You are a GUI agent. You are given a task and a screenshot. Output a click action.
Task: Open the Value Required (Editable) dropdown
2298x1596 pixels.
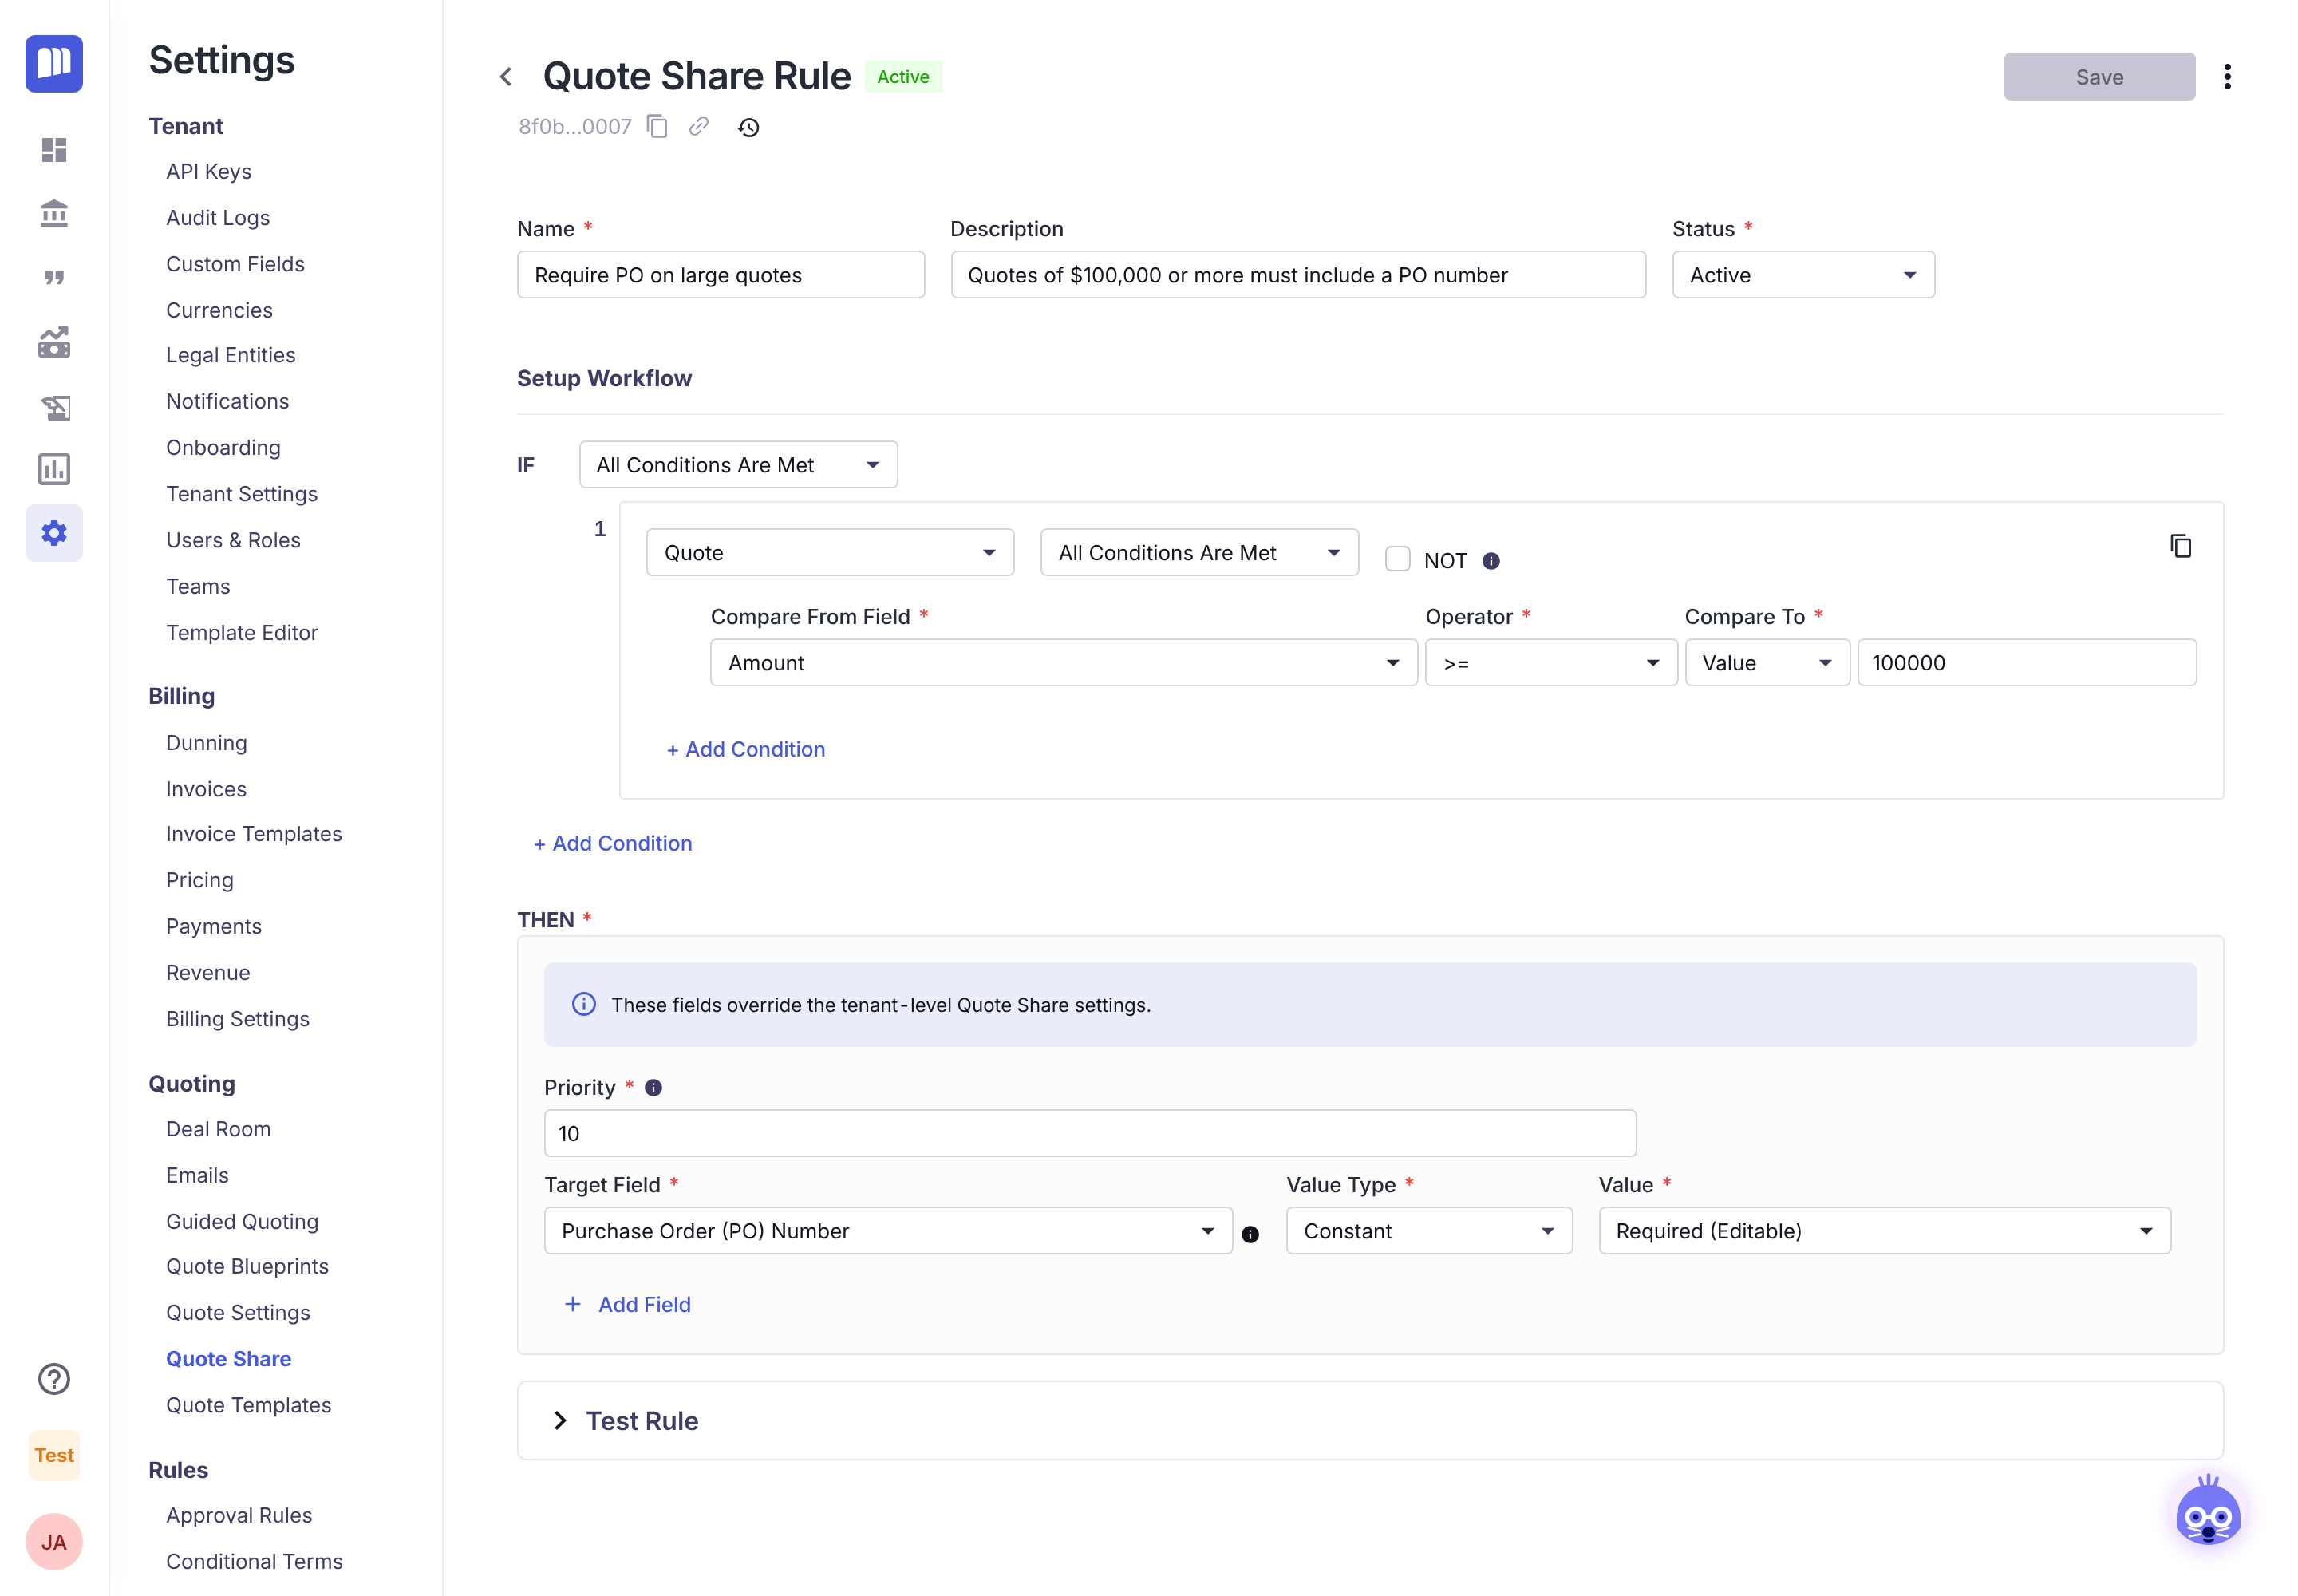[x=1884, y=1231]
